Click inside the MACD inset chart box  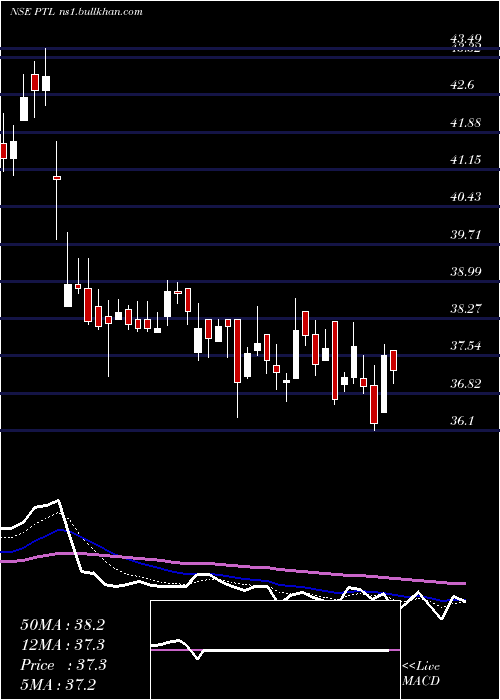[275, 650]
